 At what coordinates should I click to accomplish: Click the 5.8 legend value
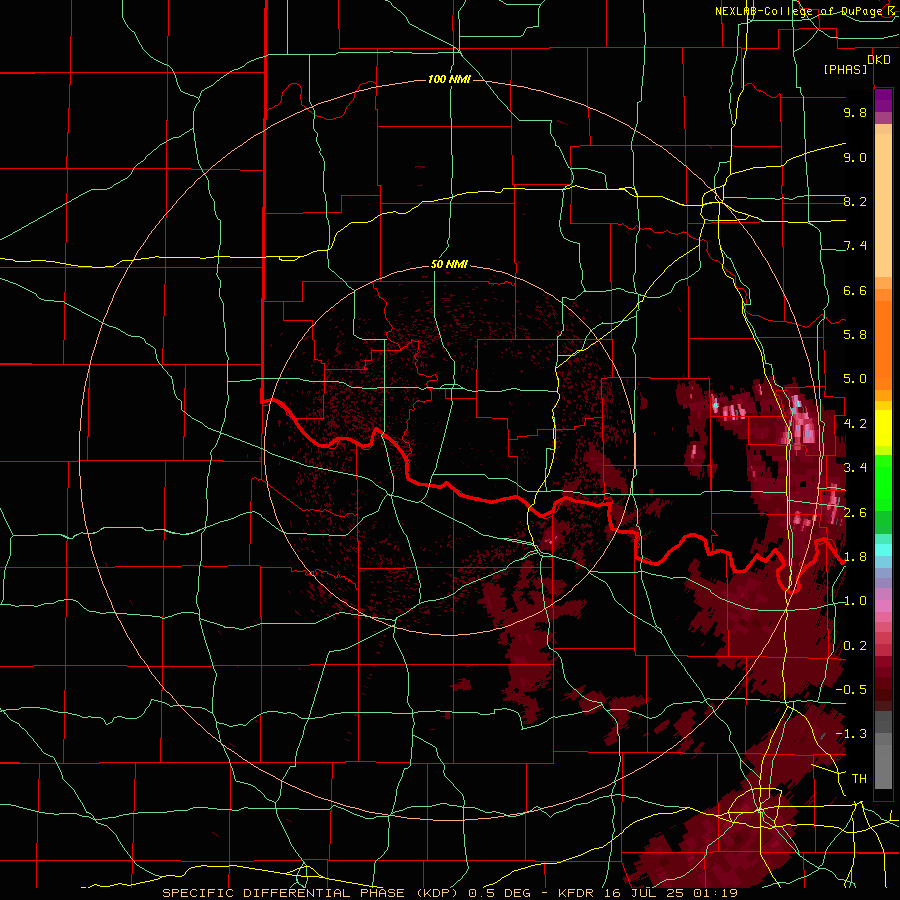coord(855,335)
